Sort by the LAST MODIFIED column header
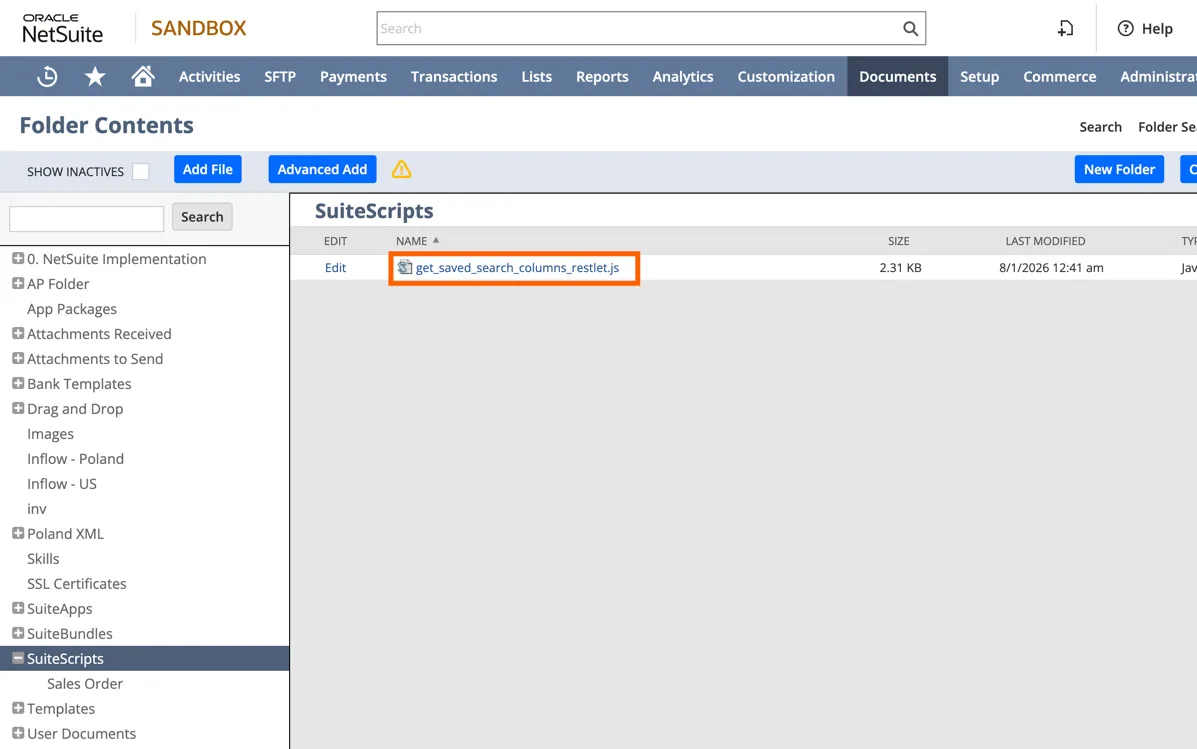This screenshot has width=1197, height=749. pyautogui.click(x=1045, y=241)
